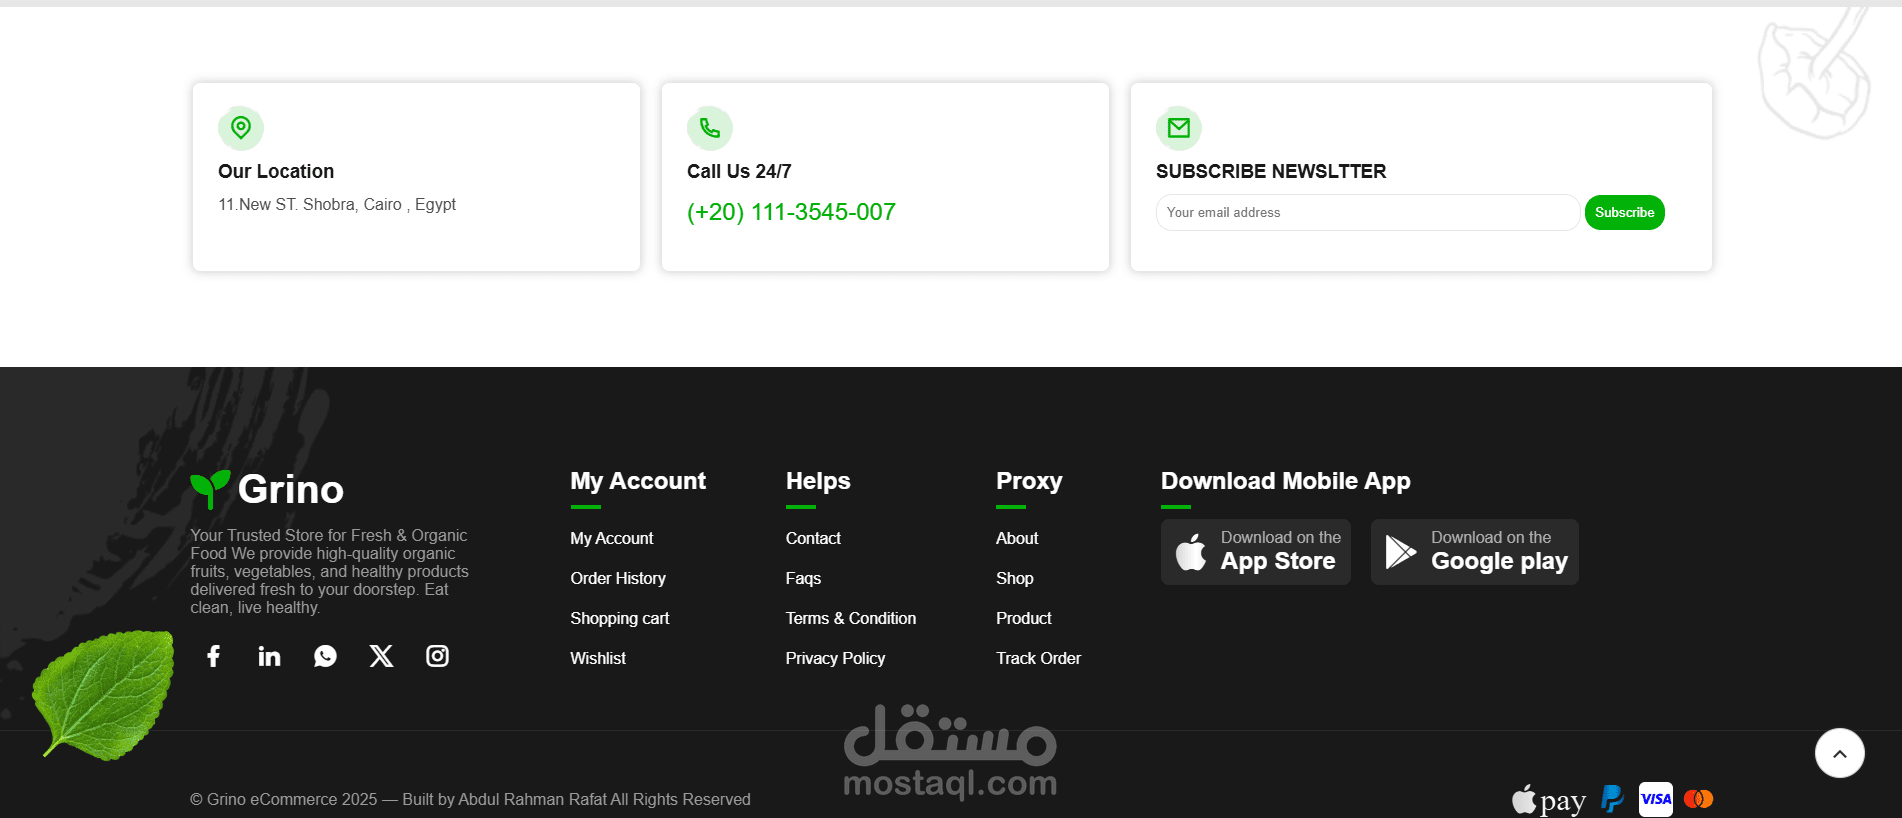This screenshot has width=1902, height=818.
Task: Click the scroll-to-top chevron button
Action: click(x=1840, y=753)
